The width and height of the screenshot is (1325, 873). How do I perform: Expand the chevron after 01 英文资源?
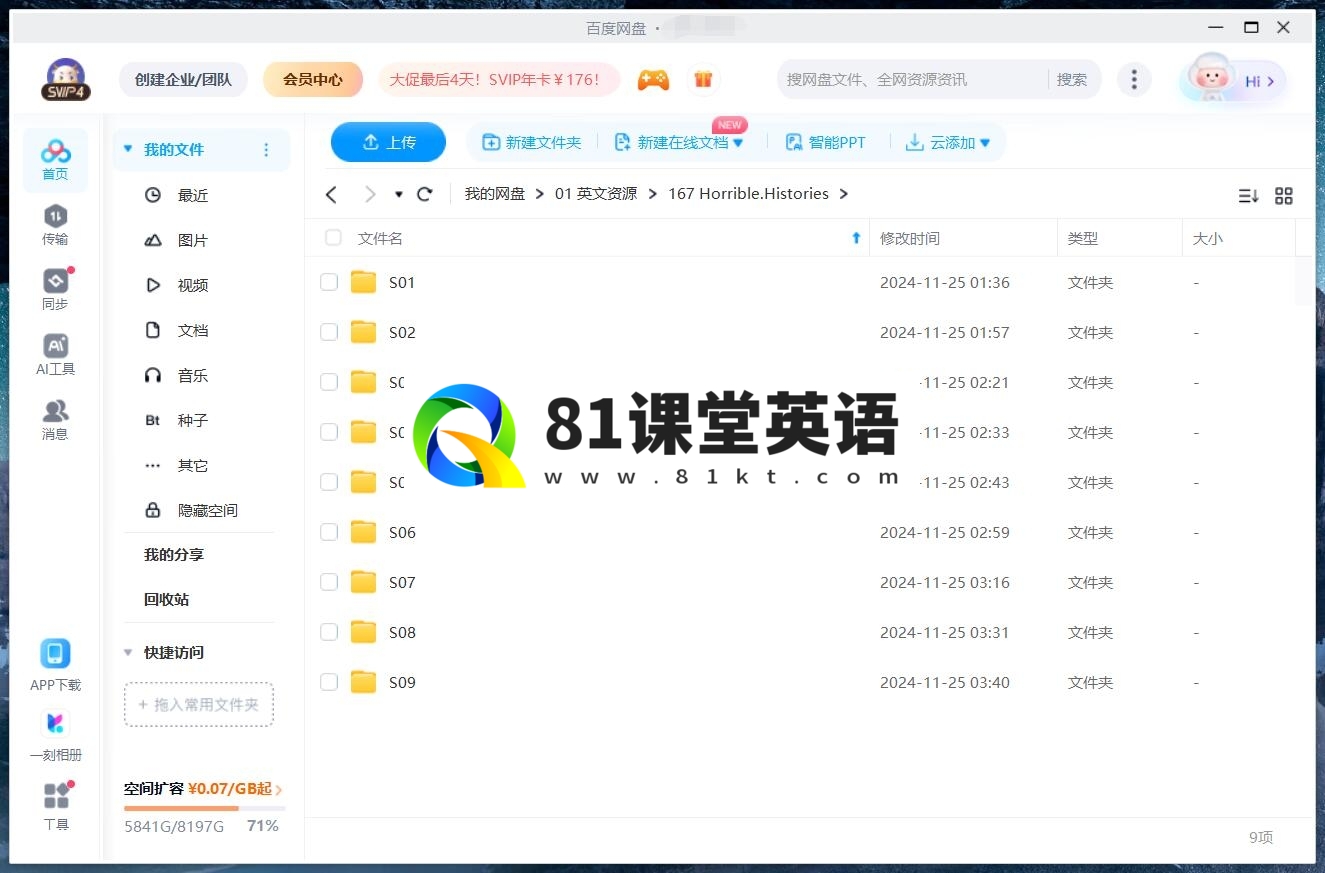(x=653, y=194)
